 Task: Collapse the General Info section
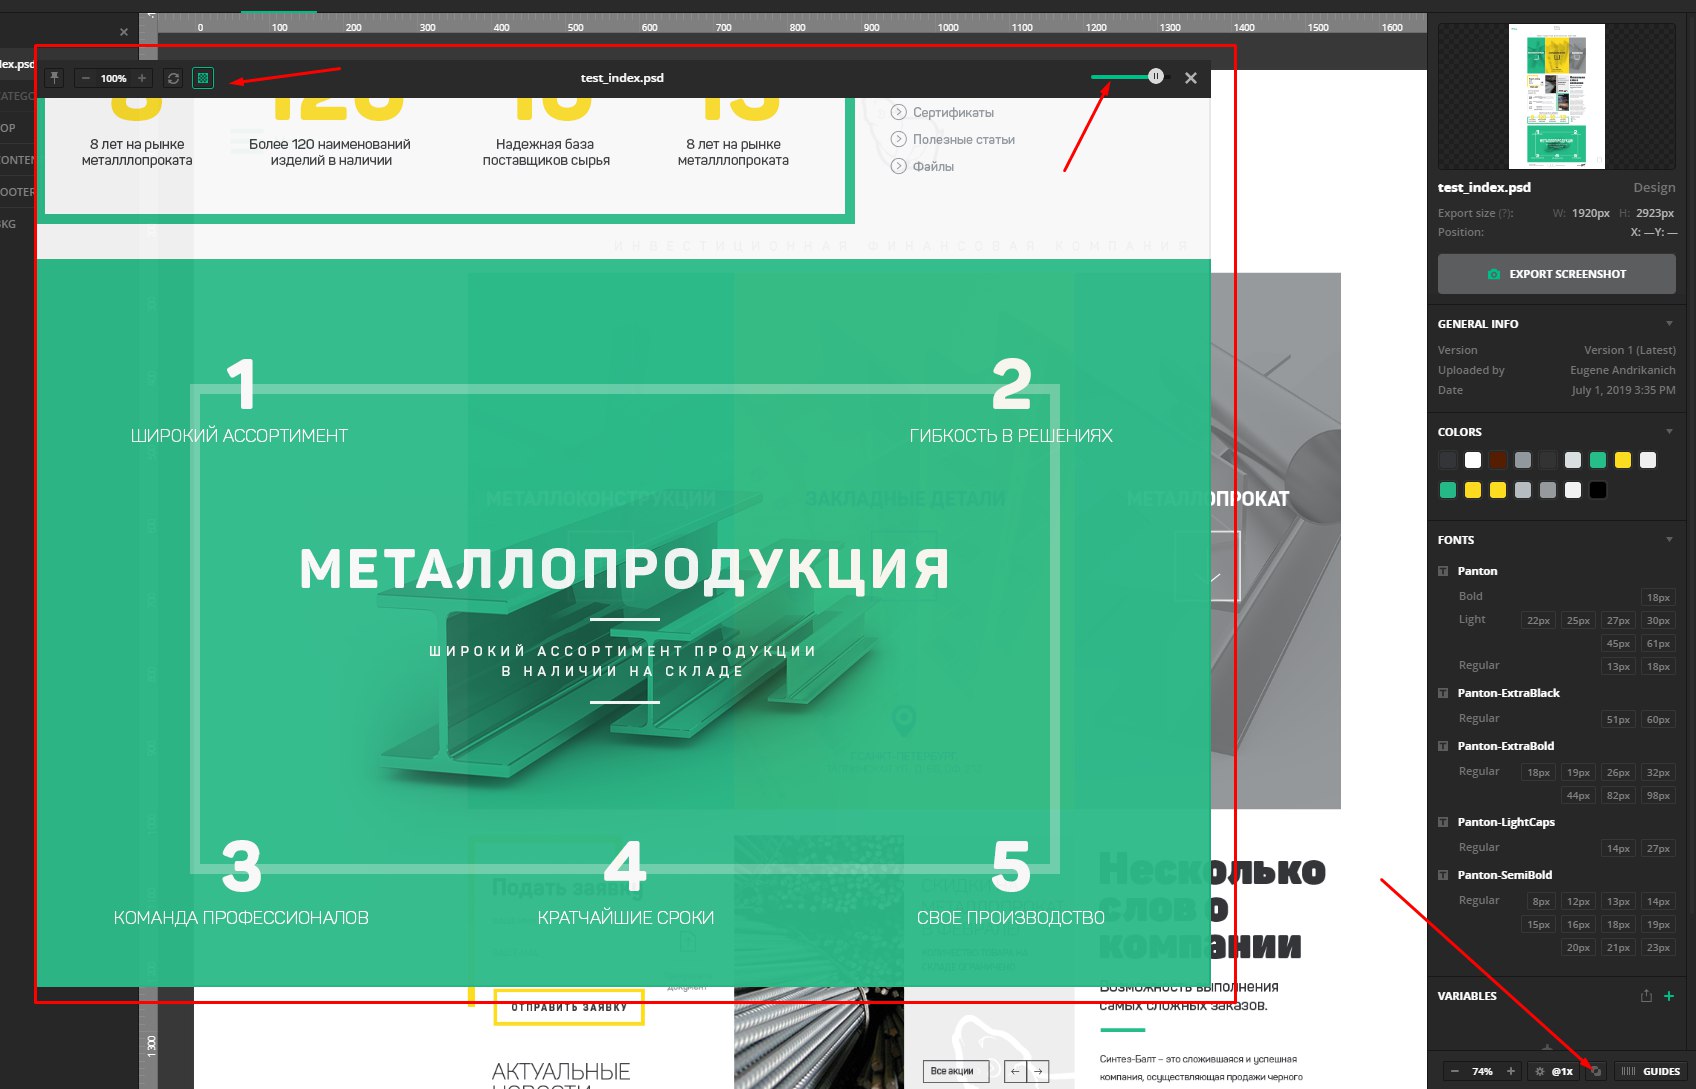coord(1669,323)
